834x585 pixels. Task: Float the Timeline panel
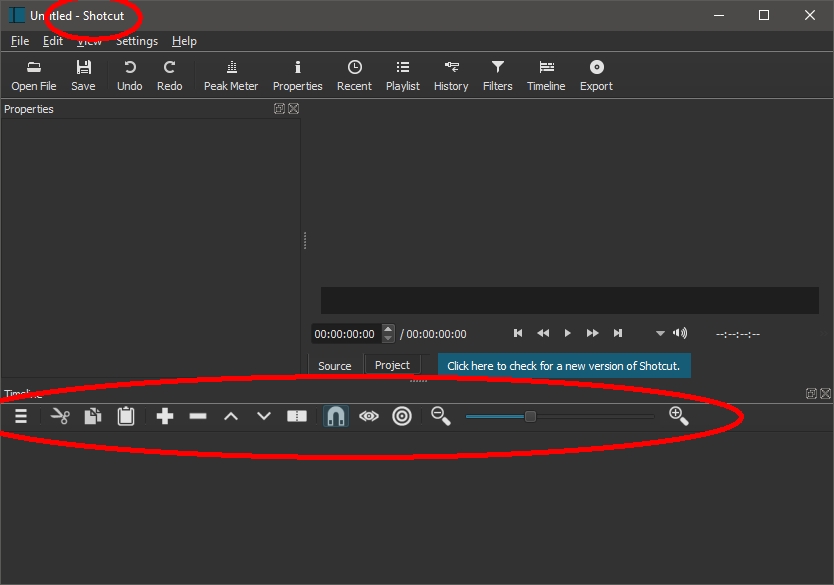pos(811,394)
